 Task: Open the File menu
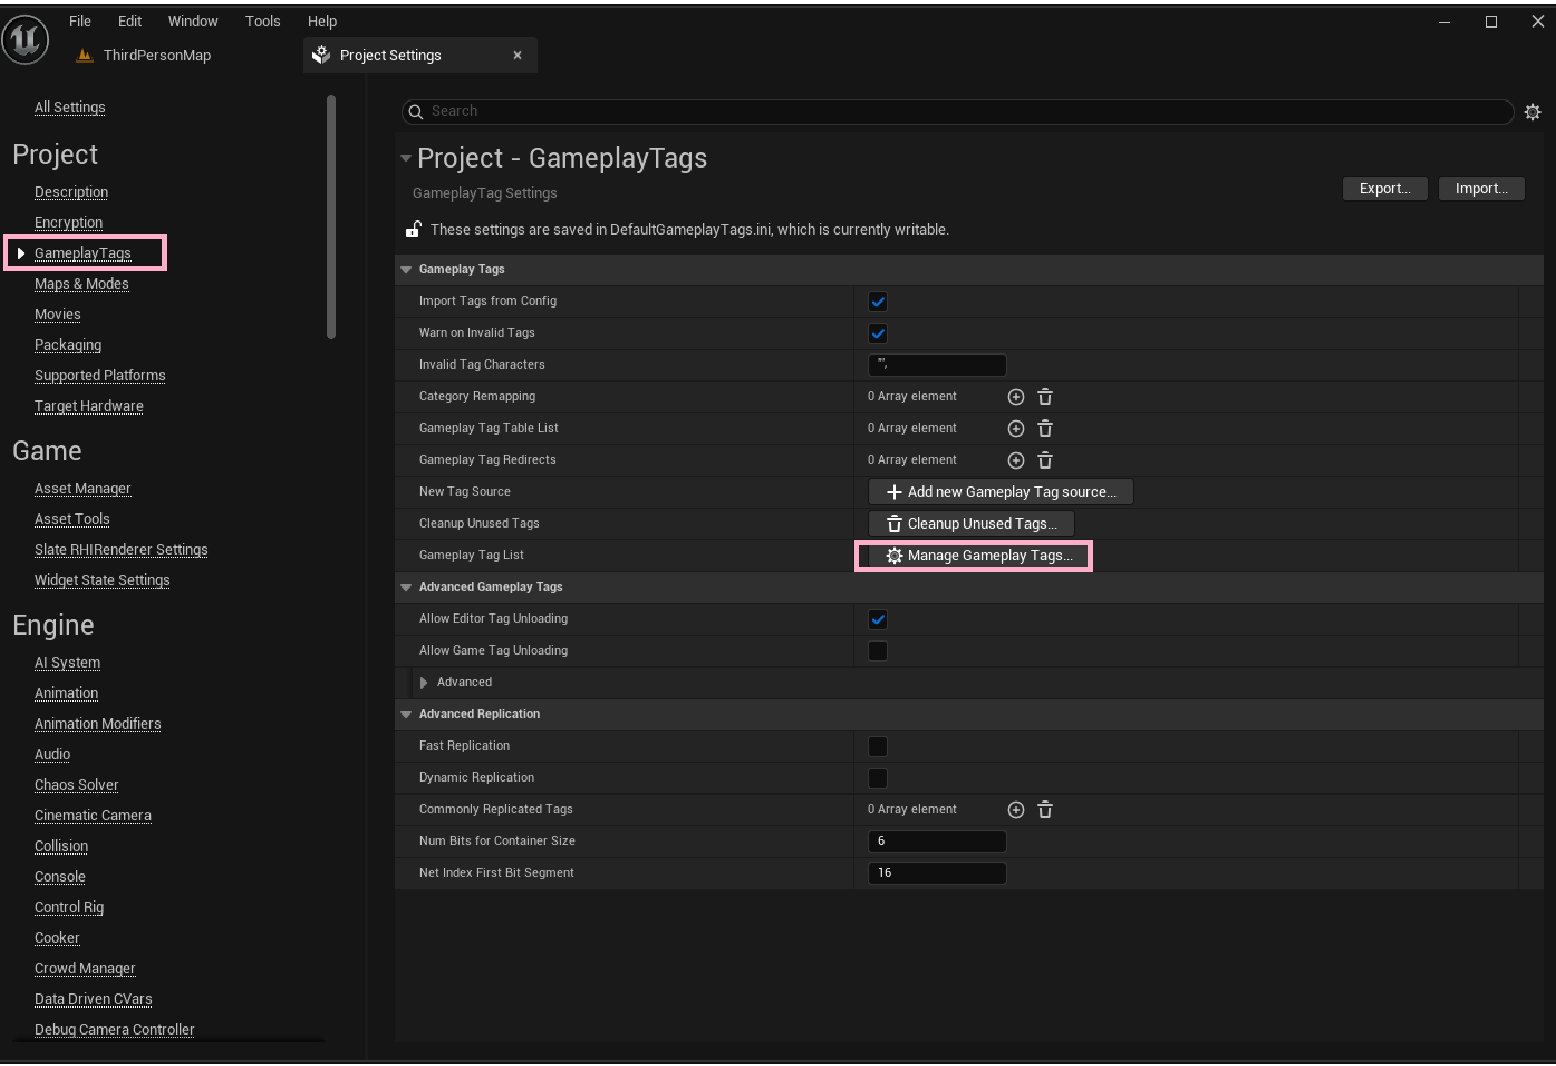coord(80,21)
